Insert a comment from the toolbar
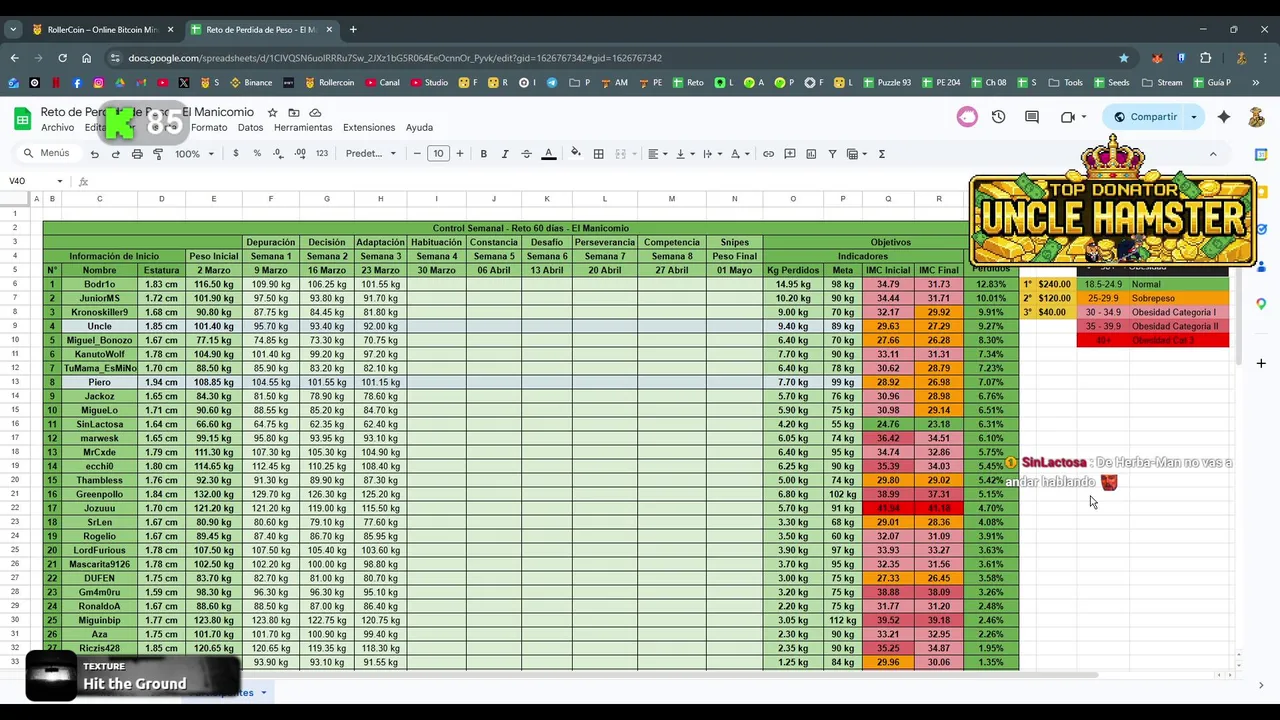Screen dimensions: 1280x720 pyautogui.click(x=790, y=154)
